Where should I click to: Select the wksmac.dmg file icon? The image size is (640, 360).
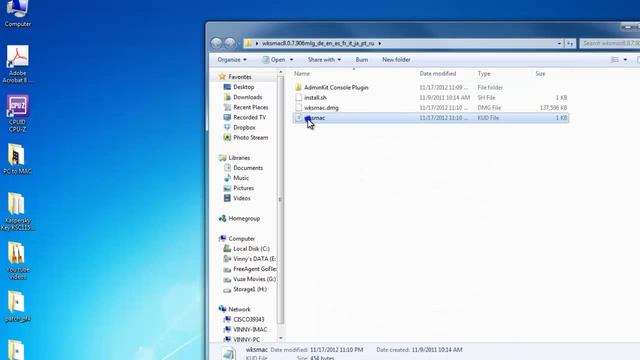pyautogui.click(x=298, y=108)
